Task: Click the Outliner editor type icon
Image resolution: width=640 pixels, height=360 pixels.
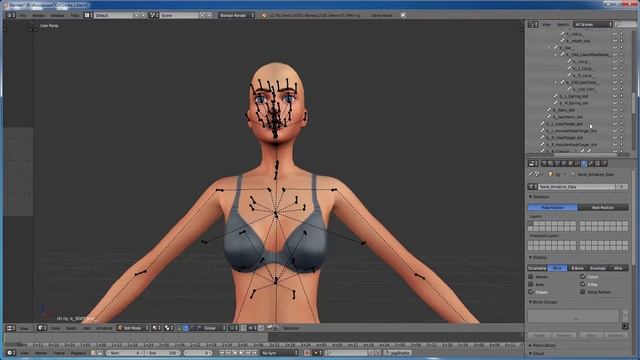Action: point(532,24)
